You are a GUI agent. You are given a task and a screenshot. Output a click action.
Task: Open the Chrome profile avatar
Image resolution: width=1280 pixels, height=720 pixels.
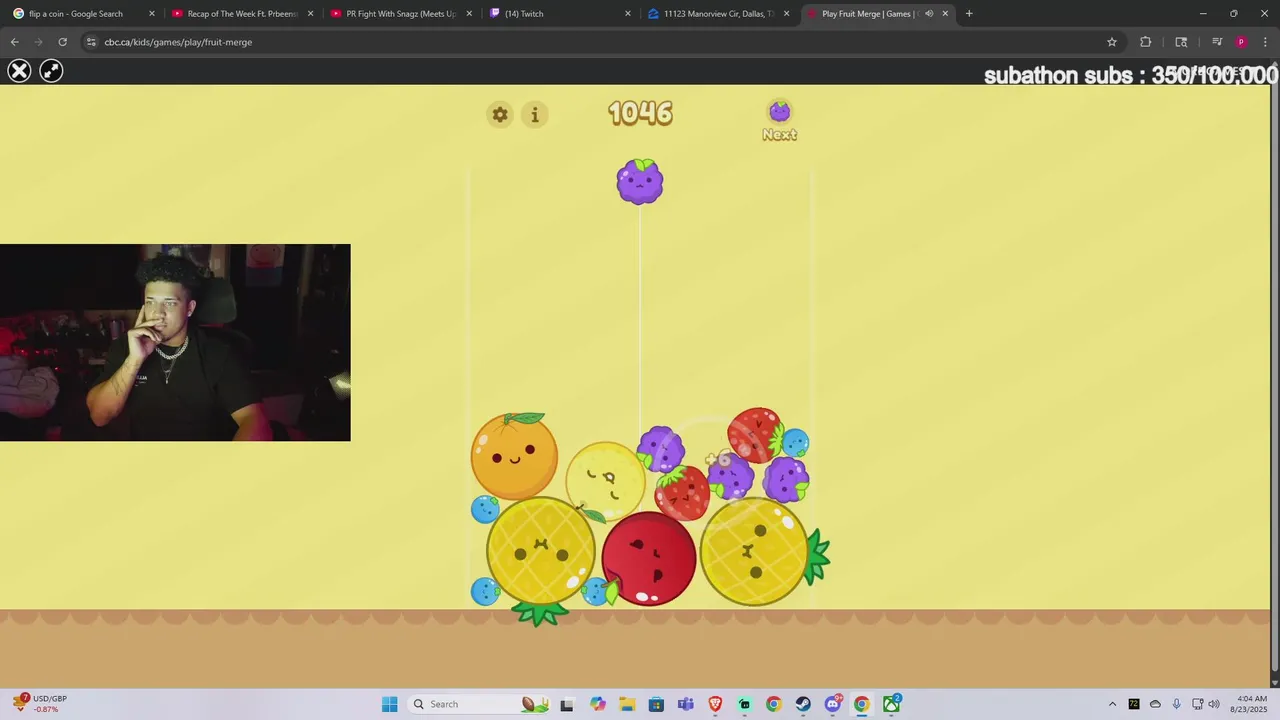1241,42
